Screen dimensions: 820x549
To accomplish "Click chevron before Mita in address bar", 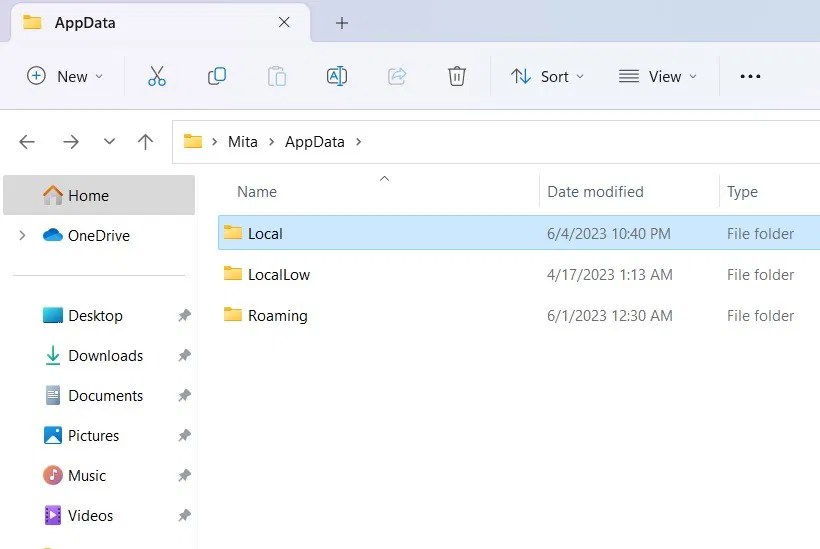I will coord(214,142).
